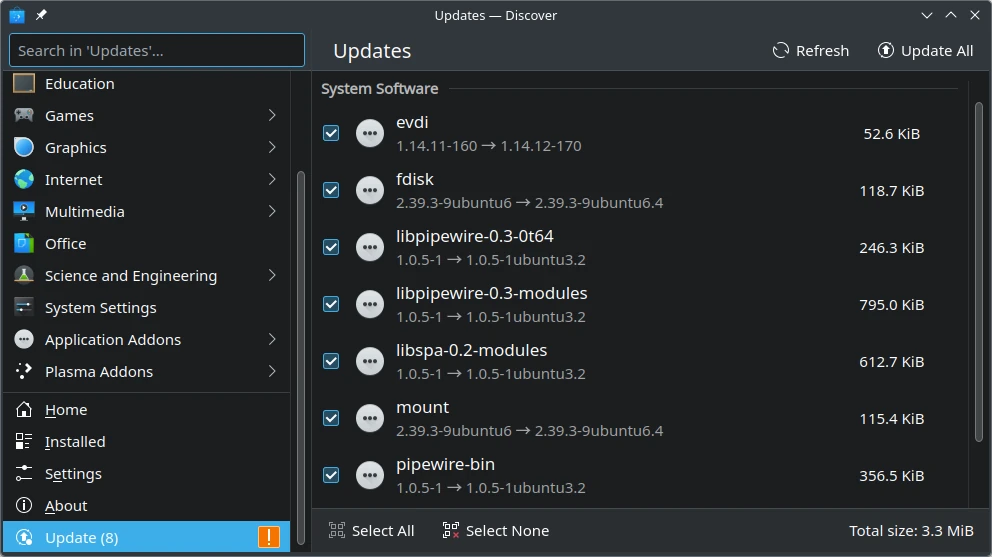Click the updates list vertical scrollbar
This screenshot has height=557, width=992.
[978, 270]
